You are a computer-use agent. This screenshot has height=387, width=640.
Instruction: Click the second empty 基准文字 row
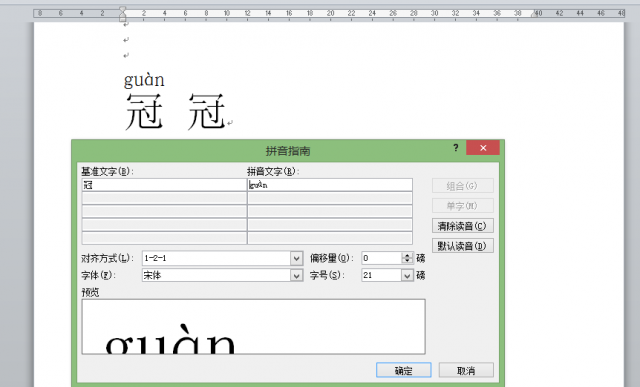tap(164, 211)
